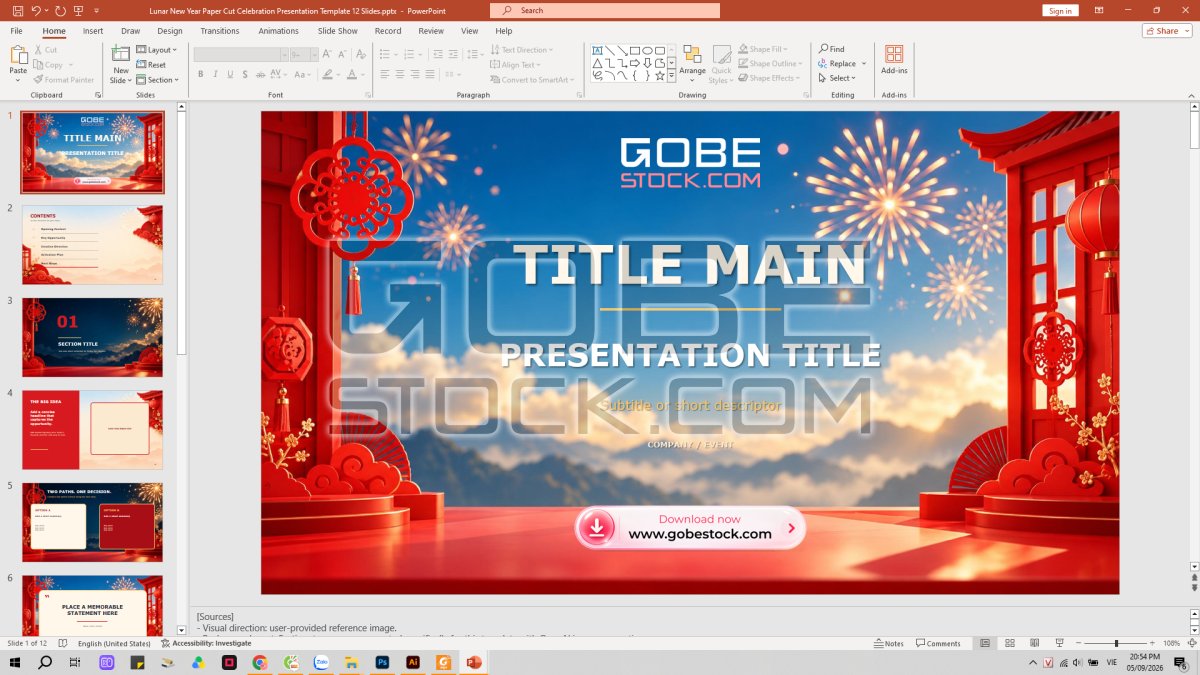This screenshot has width=1200, height=675.
Task: Toggle the Comments pane button
Action: [x=938, y=643]
